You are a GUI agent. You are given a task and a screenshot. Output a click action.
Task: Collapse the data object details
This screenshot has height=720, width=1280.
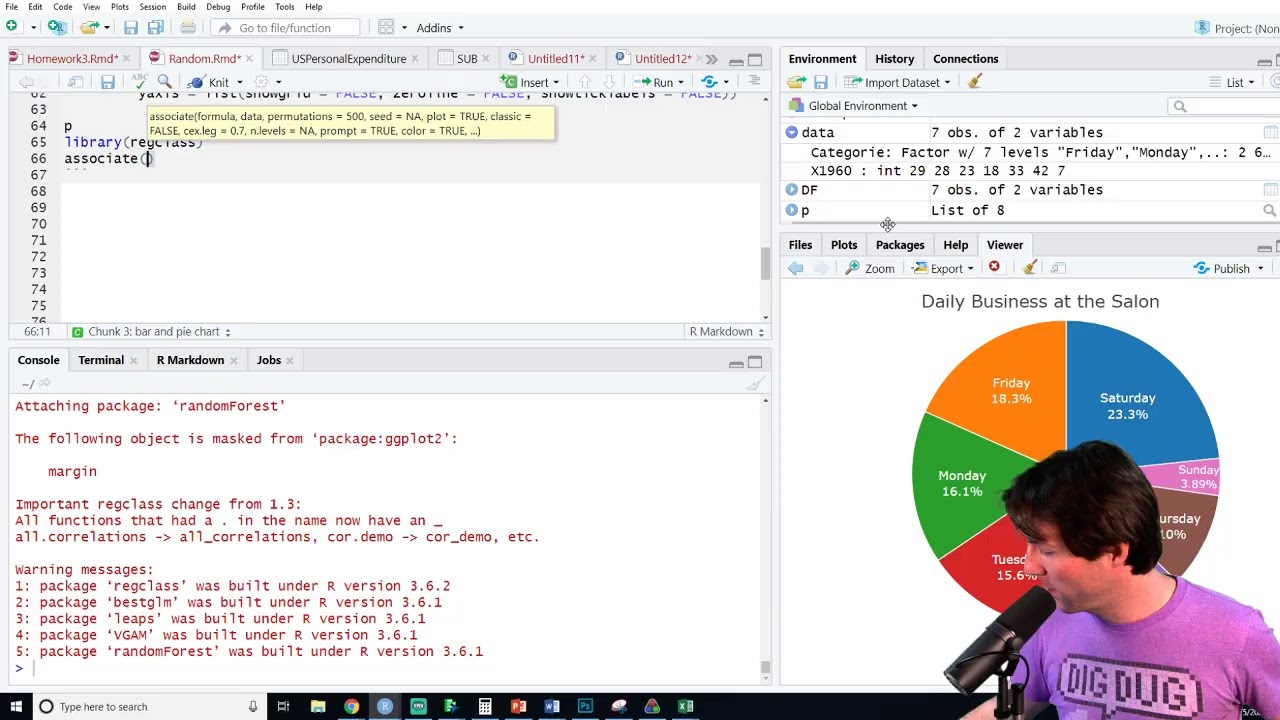pyautogui.click(x=791, y=132)
